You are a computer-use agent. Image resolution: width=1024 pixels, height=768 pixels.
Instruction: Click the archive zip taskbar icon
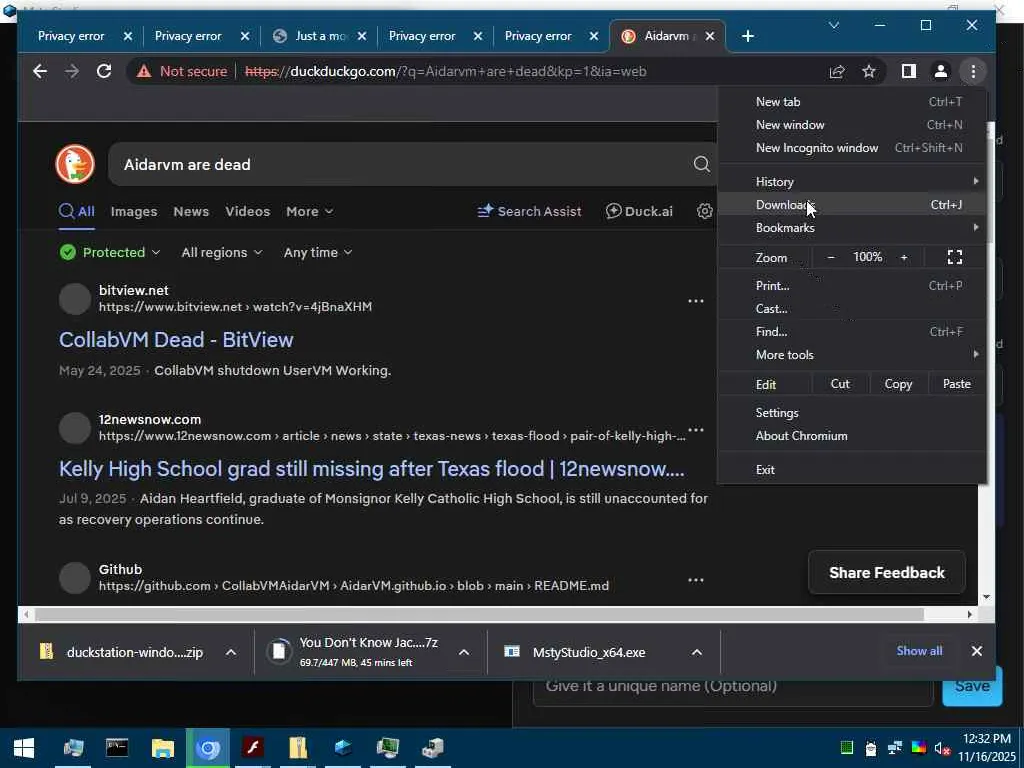pos(298,748)
